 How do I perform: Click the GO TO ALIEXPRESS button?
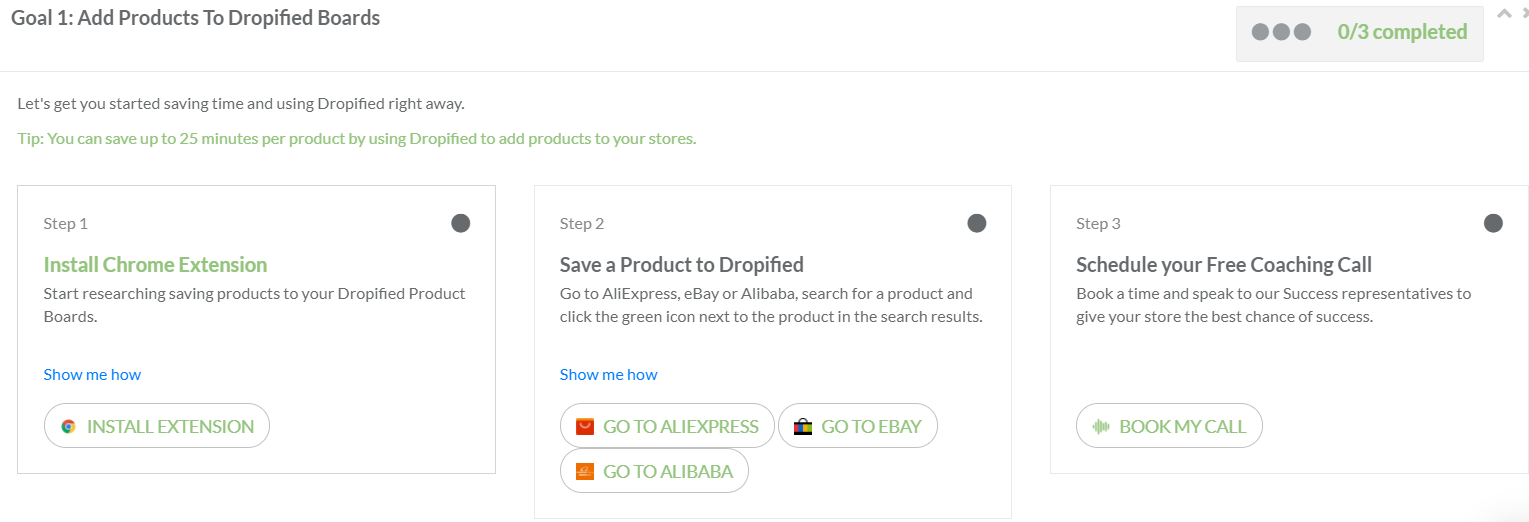(x=667, y=426)
